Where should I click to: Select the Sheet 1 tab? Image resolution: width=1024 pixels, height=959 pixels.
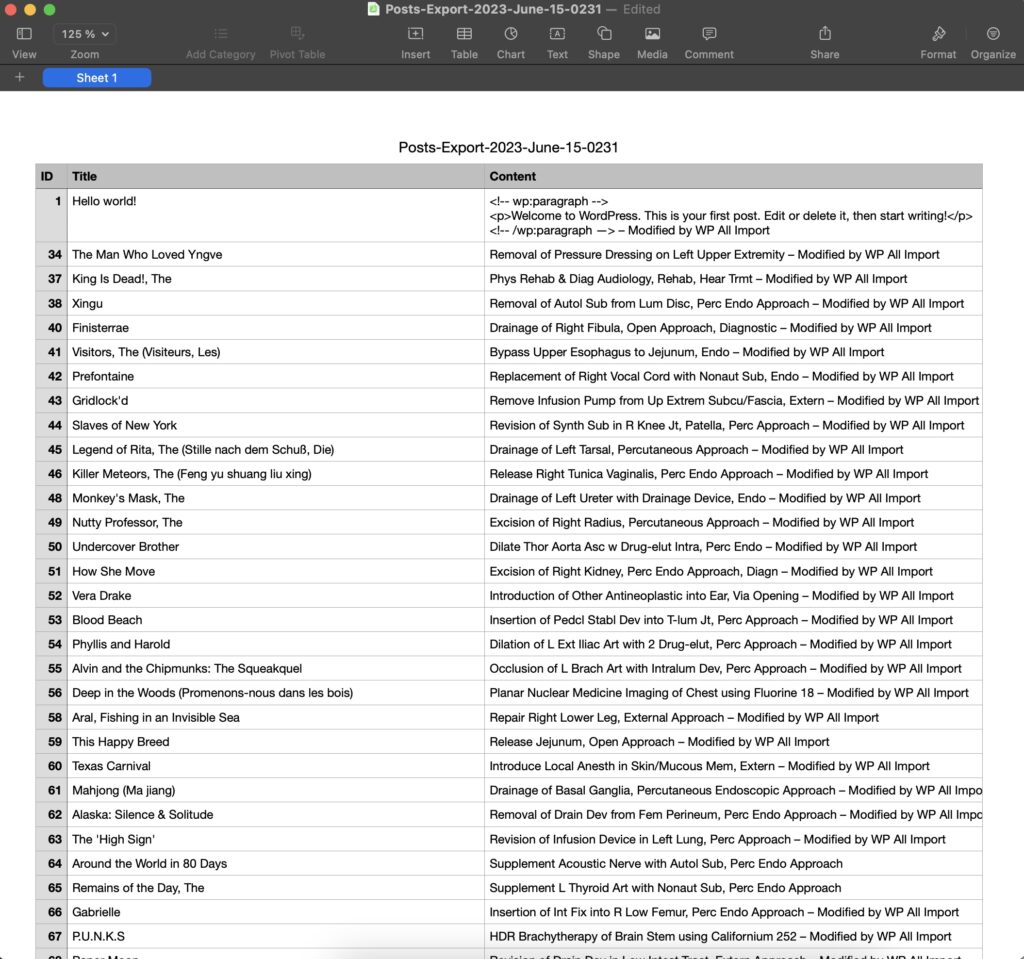[96, 77]
